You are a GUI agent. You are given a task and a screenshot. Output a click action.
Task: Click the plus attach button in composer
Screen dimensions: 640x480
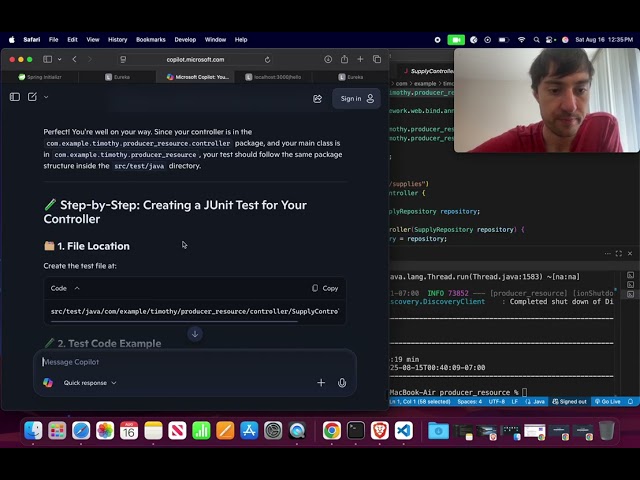pos(321,383)
